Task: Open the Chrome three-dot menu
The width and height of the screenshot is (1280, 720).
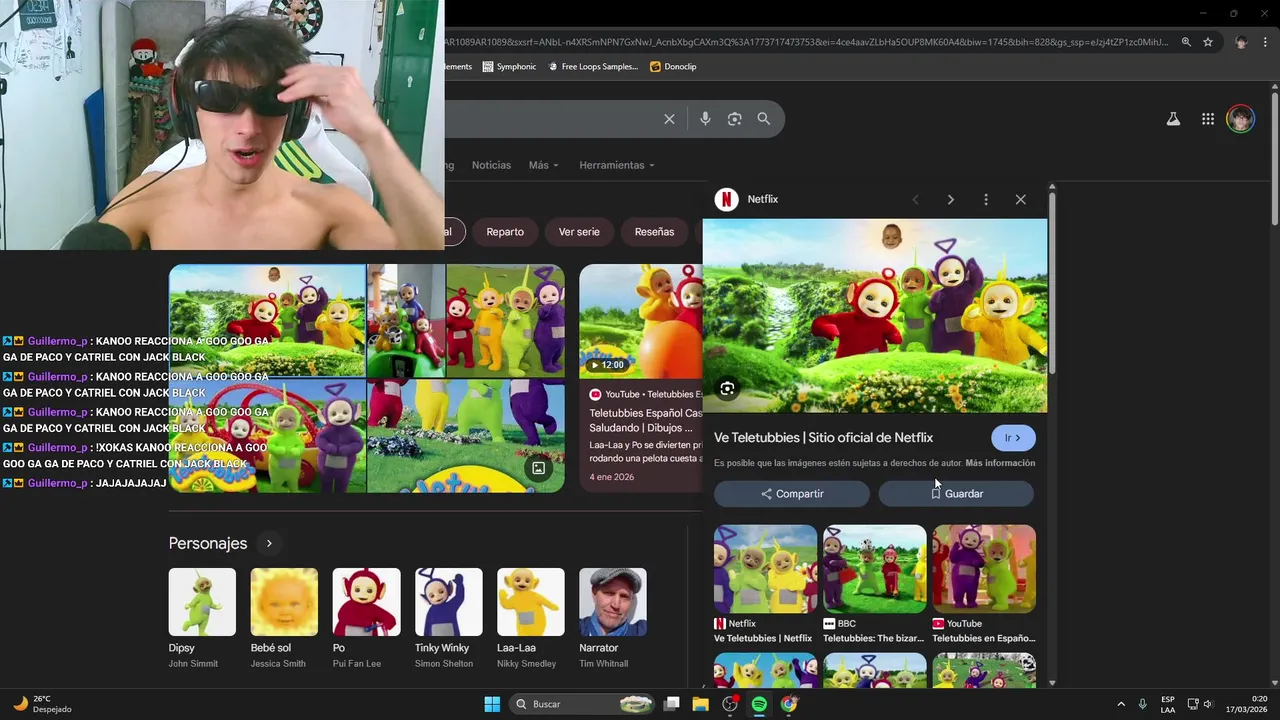Action: tap(1264, 42)
